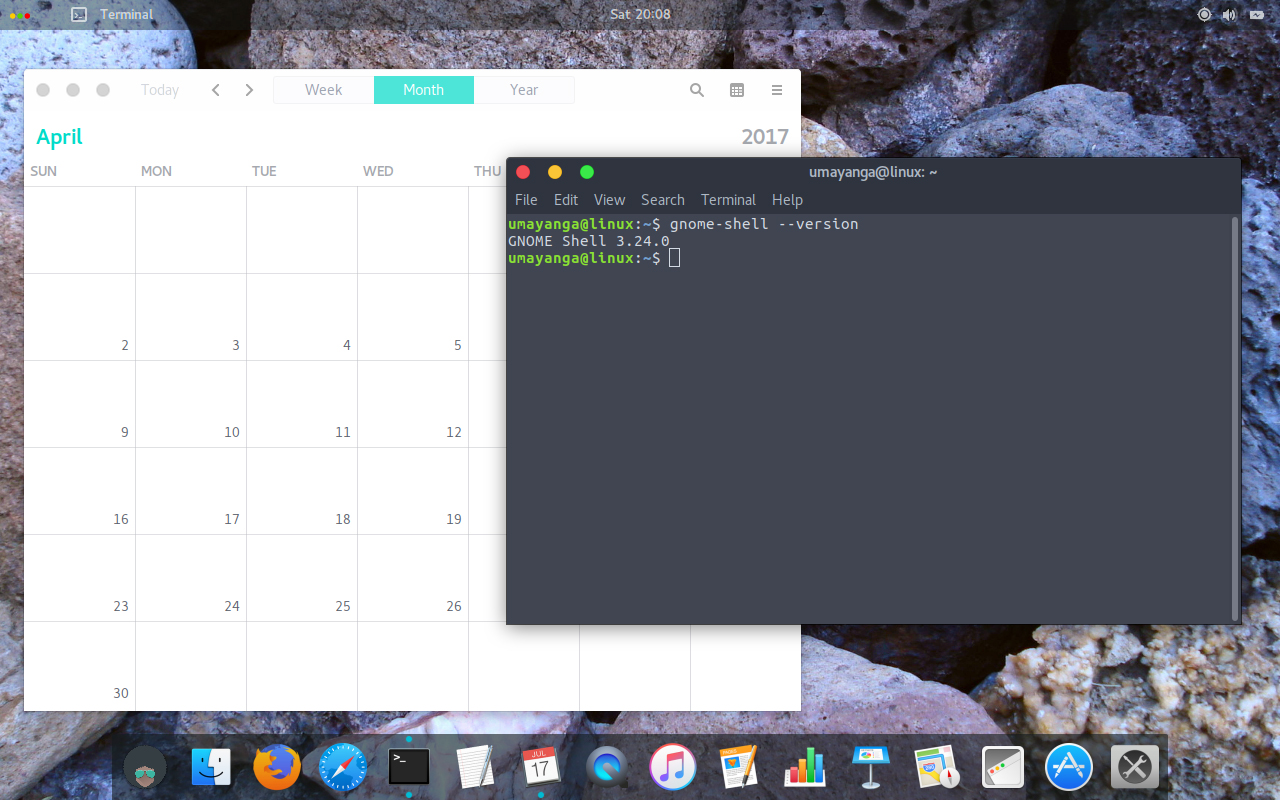The height and width of the screenshot is (800, 1280).
Task: Select the Month view in Calendar
Action: point(424,90)
